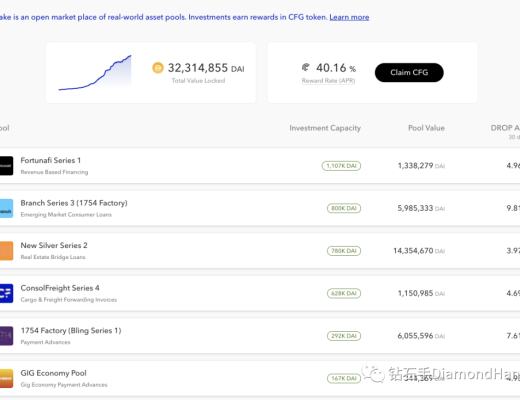Click the 628K DAI capacity badge
Screen dimensions: 520x400
[344, 293]
